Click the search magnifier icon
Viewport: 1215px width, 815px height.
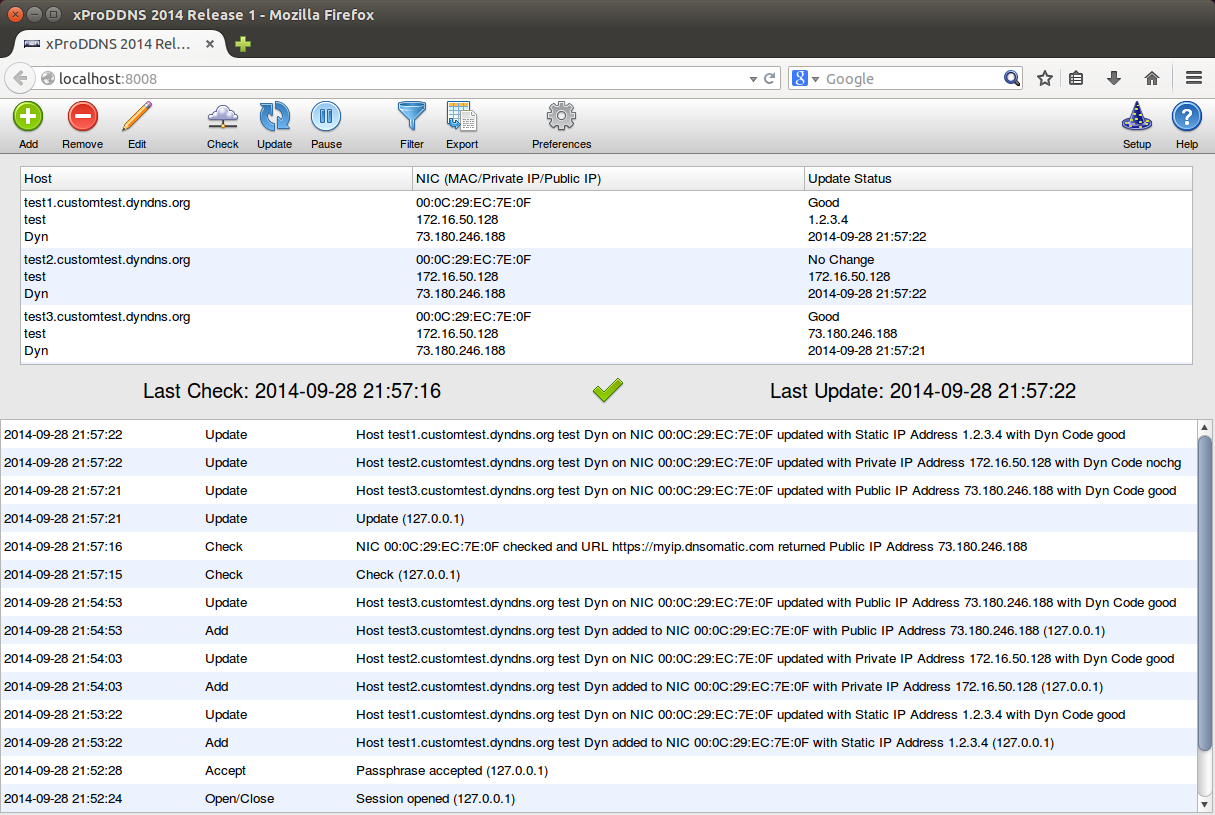coord(1012,78)
